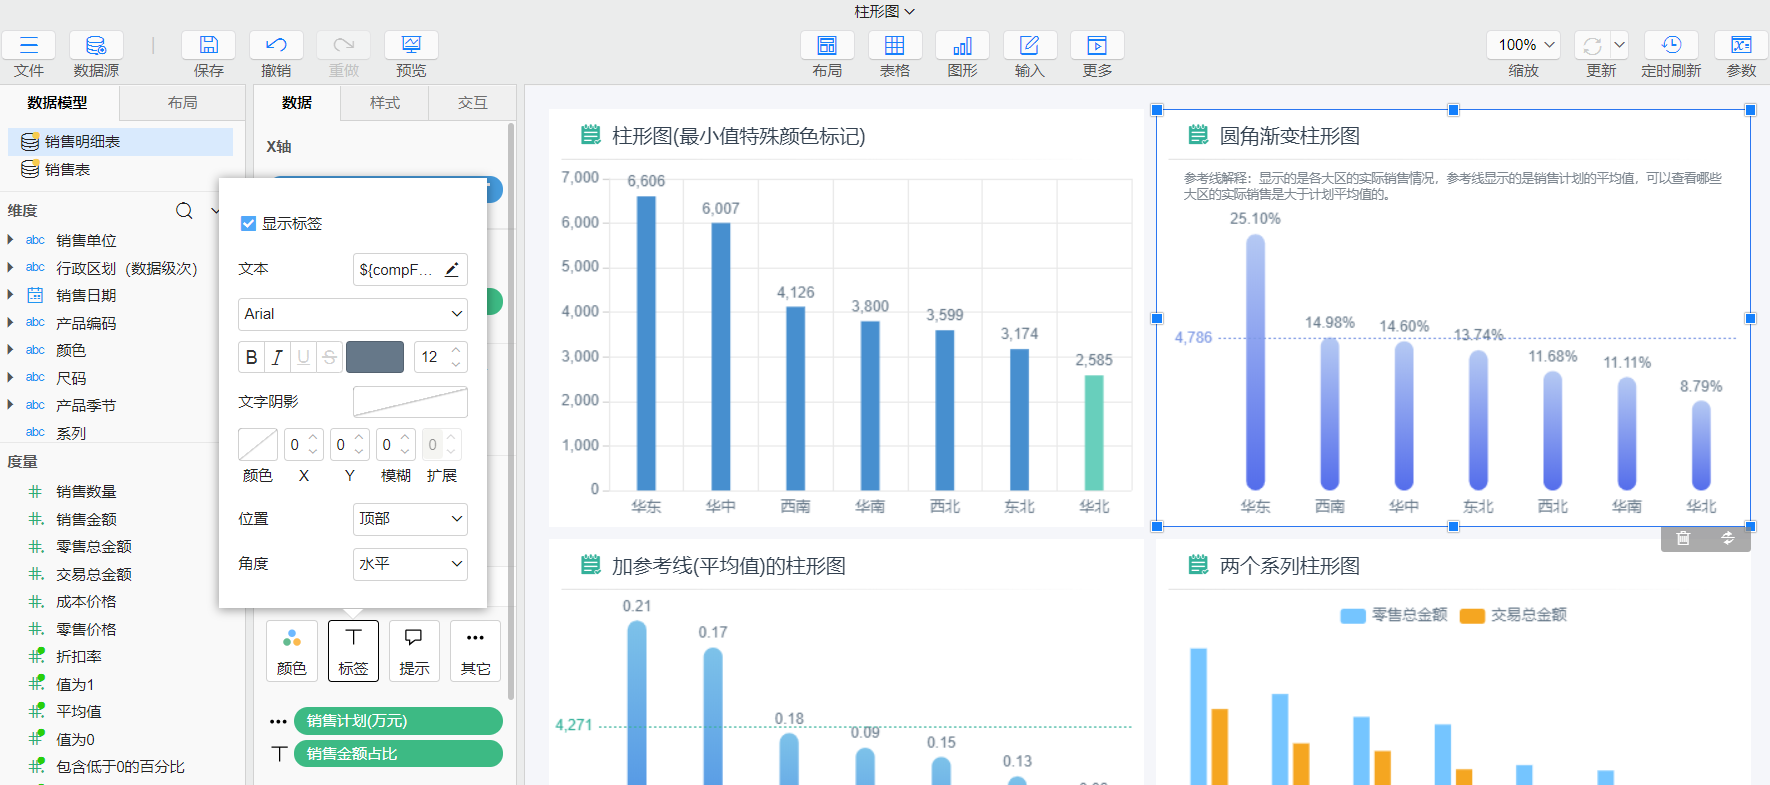Click the font color swatch
1770x785 pixels.
click(375, 357)
